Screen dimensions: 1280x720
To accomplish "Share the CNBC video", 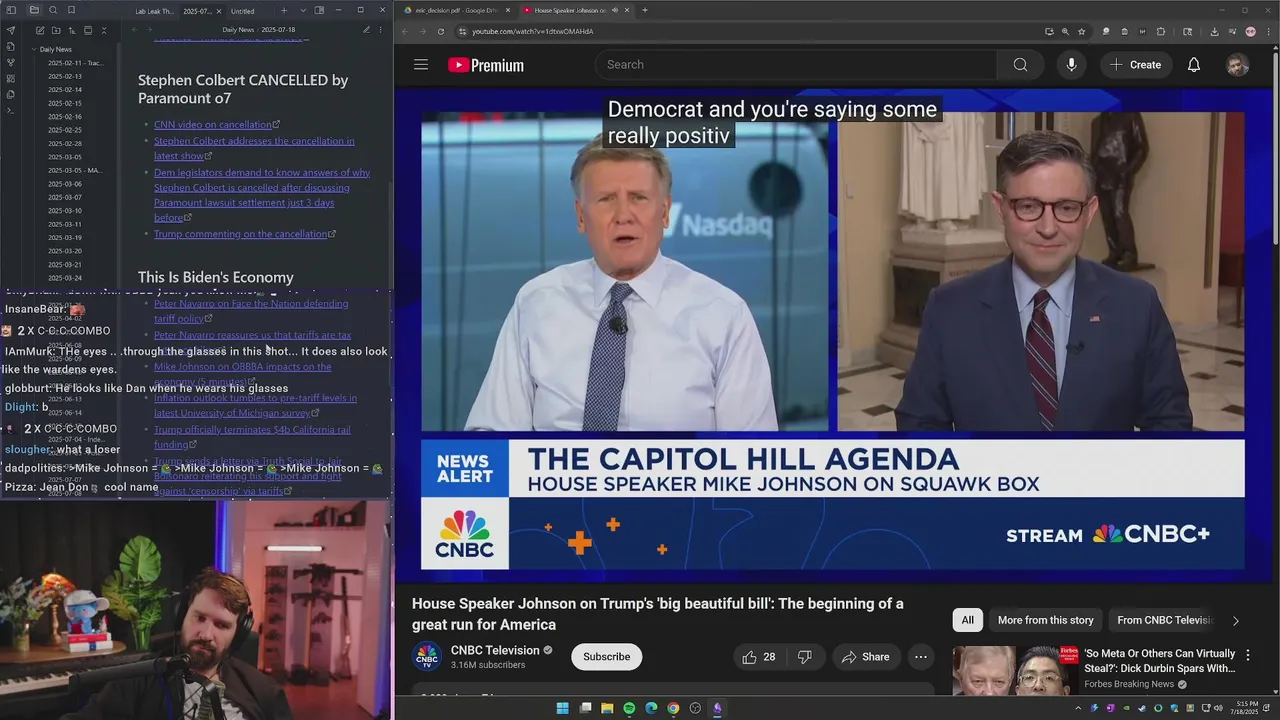I will (x=866, y=656).
